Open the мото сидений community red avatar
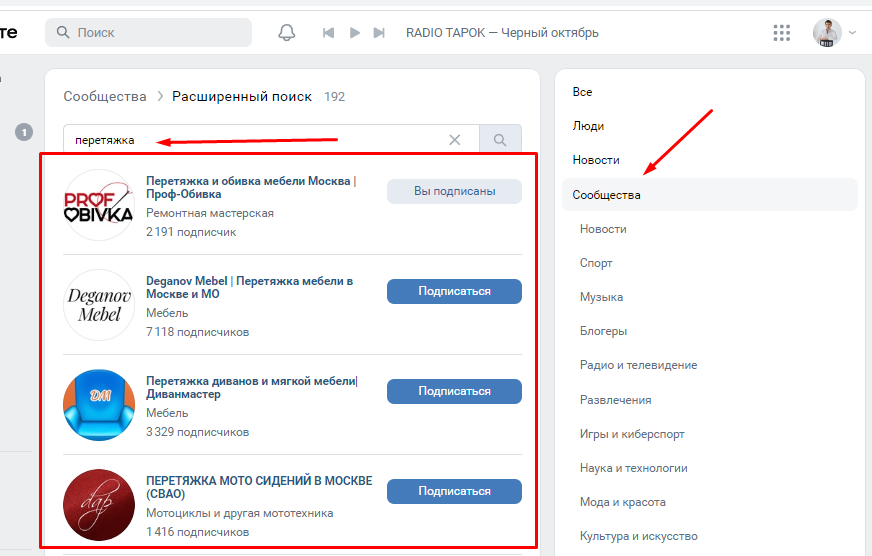 tap(99, 505)
